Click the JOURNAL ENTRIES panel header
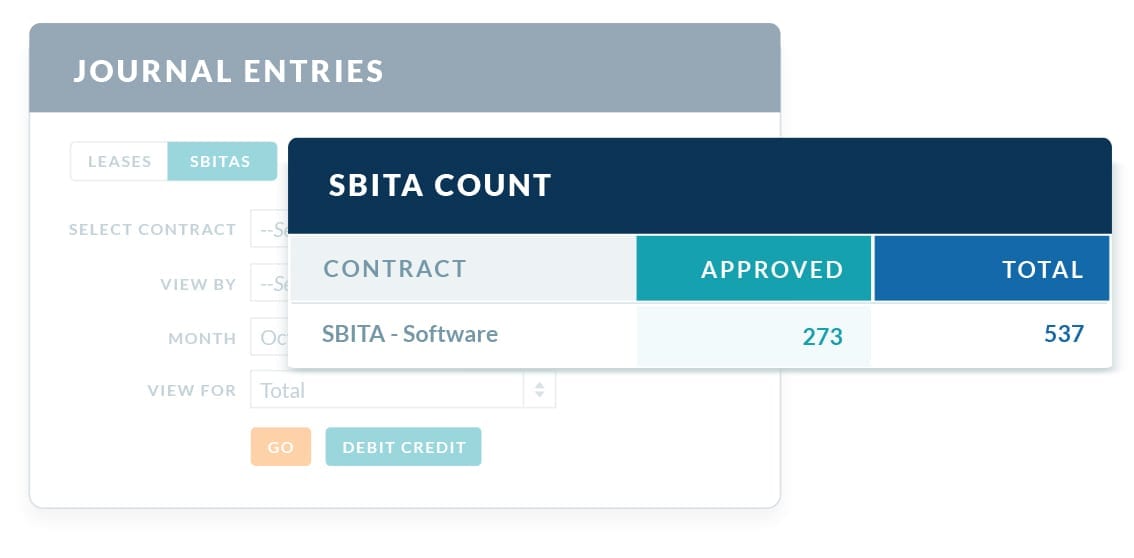Image resolution: width=1134 pixels, height=558 pixels. (404, 68)
